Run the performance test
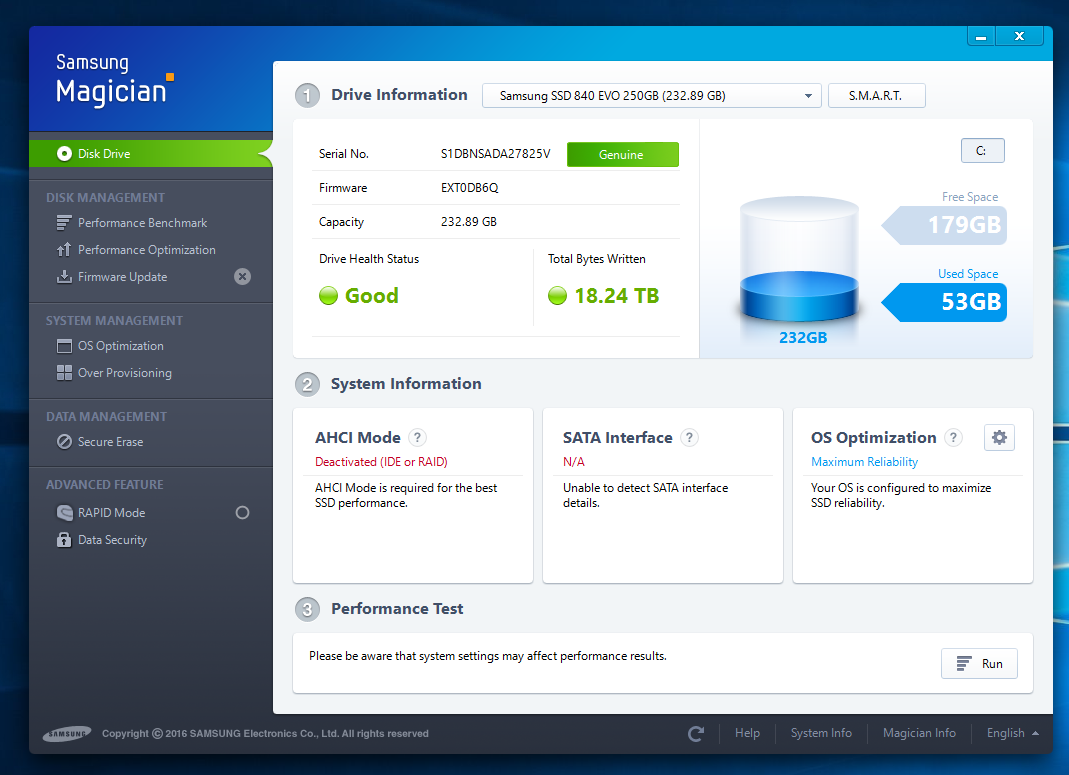This screenshot has height=775, width=1069. click(980, 664)
